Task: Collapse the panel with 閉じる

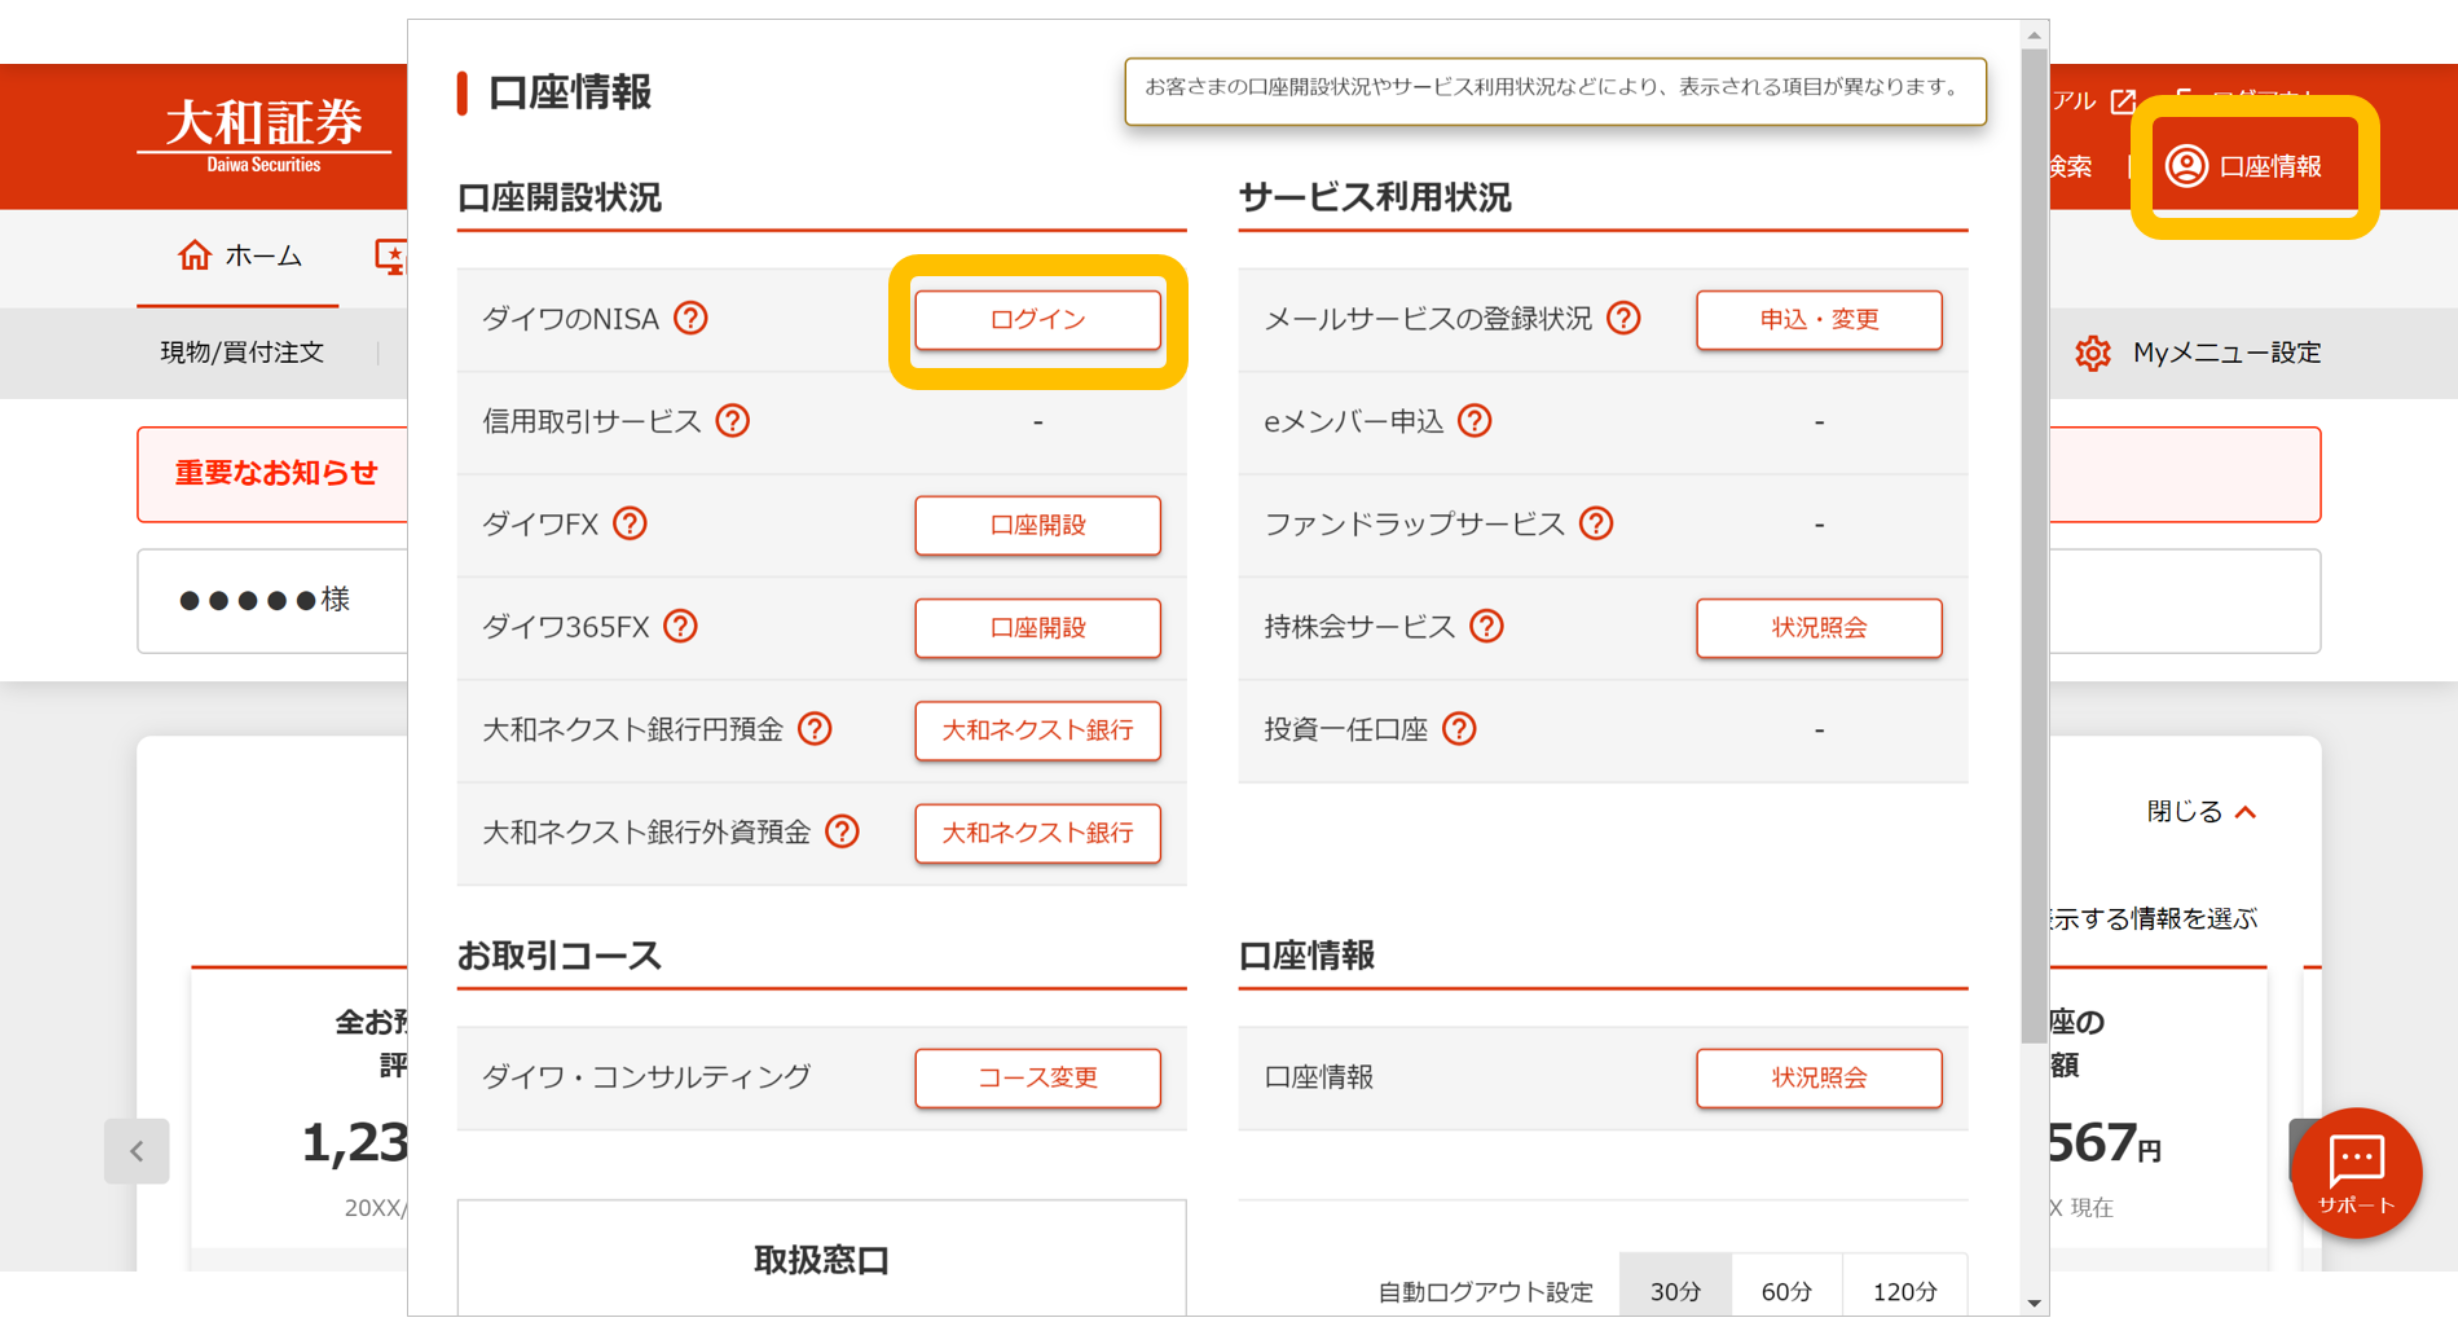Action: [x=2201, y=812]
